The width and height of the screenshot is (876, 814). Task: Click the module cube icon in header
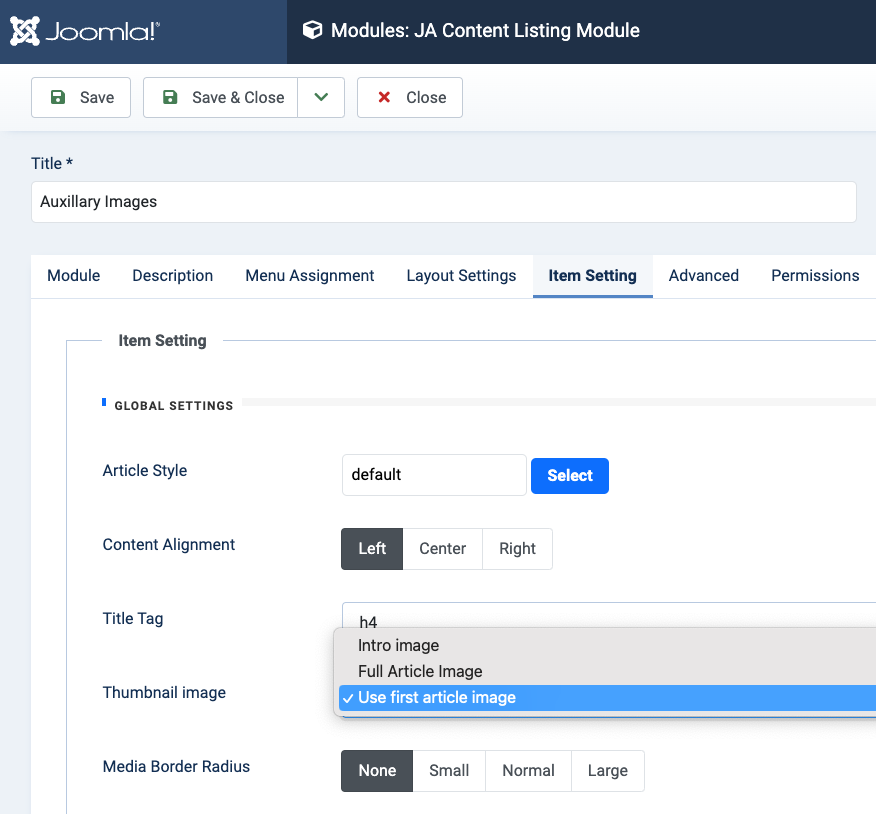[x=313, y=31]
